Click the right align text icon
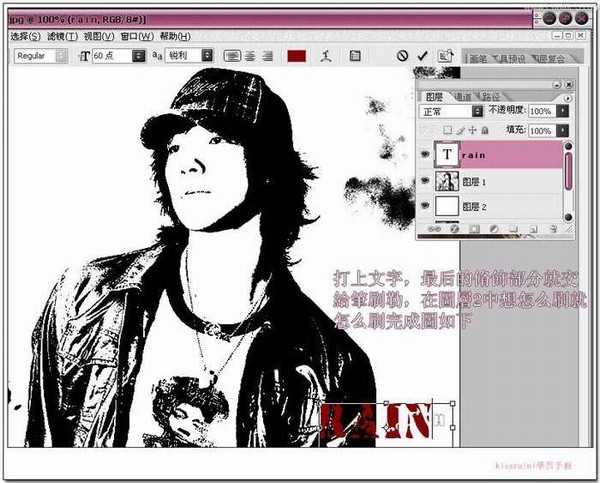The height and width of the screenshot is (483, 600). (266, 56)
